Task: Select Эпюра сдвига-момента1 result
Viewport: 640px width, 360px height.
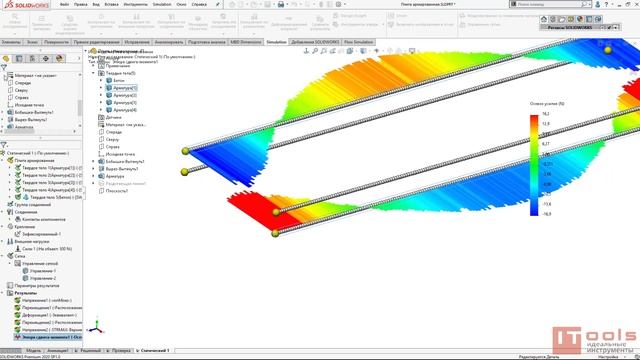Action: click(x=48, y=337)
